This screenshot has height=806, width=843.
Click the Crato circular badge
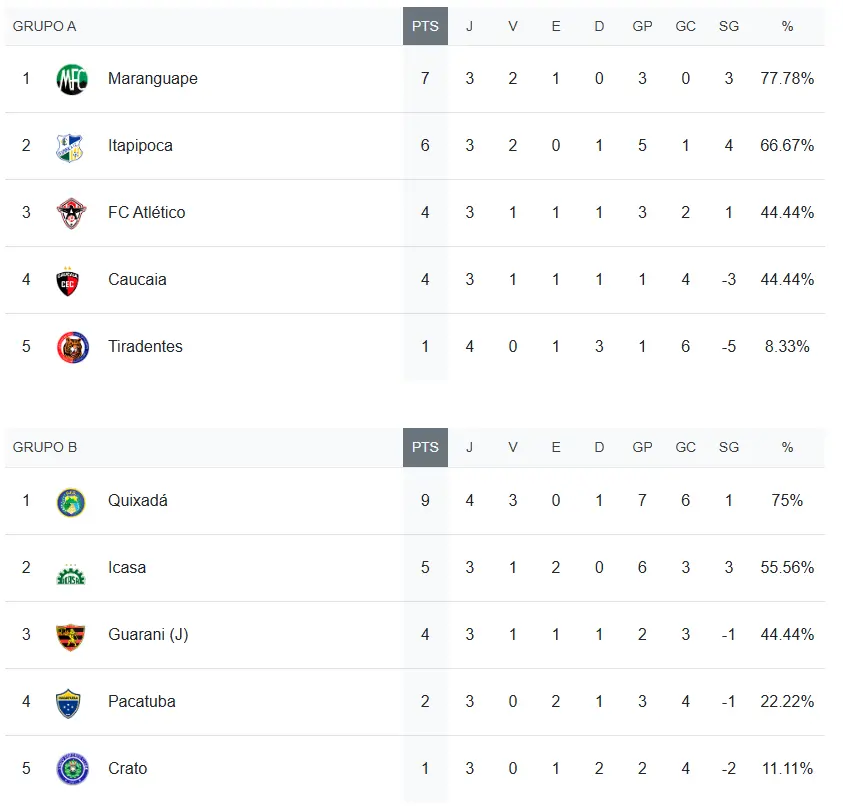pyautogui.click(x=72, y=769)
